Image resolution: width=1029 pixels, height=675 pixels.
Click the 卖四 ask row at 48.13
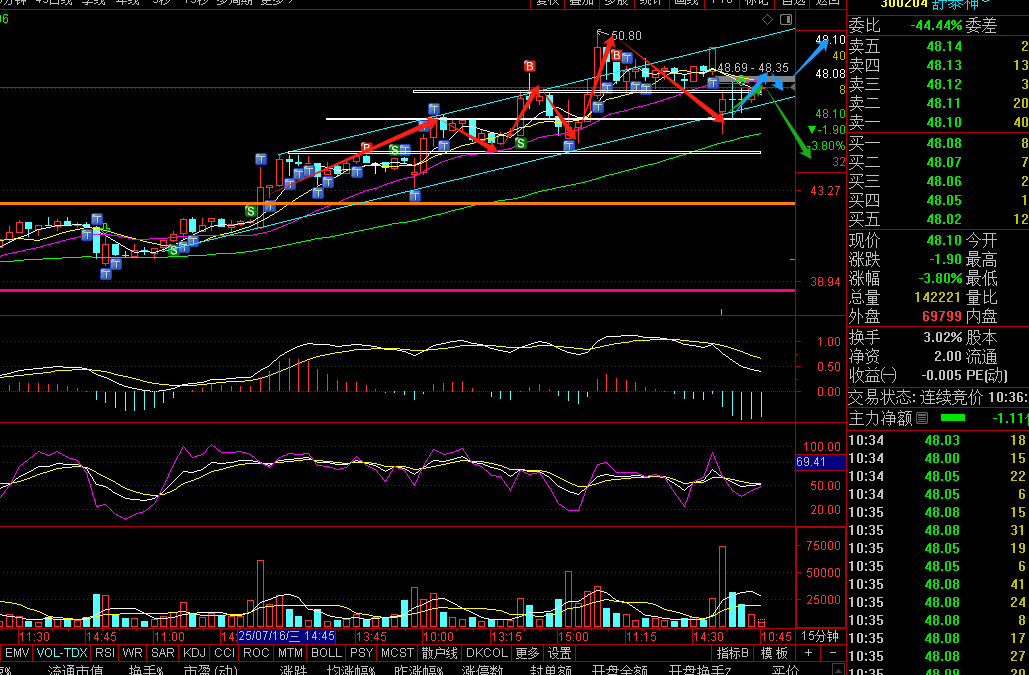(x=938, y=65)
